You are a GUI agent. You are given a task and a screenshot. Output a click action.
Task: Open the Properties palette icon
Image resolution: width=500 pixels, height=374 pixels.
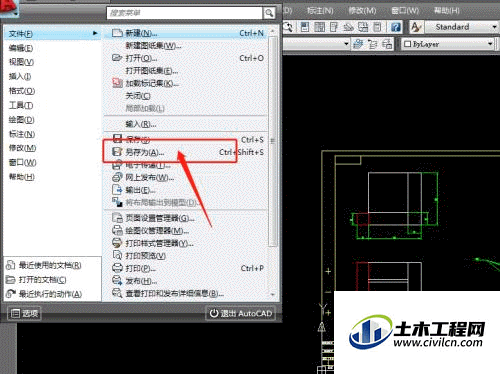(x=305, y=27)
